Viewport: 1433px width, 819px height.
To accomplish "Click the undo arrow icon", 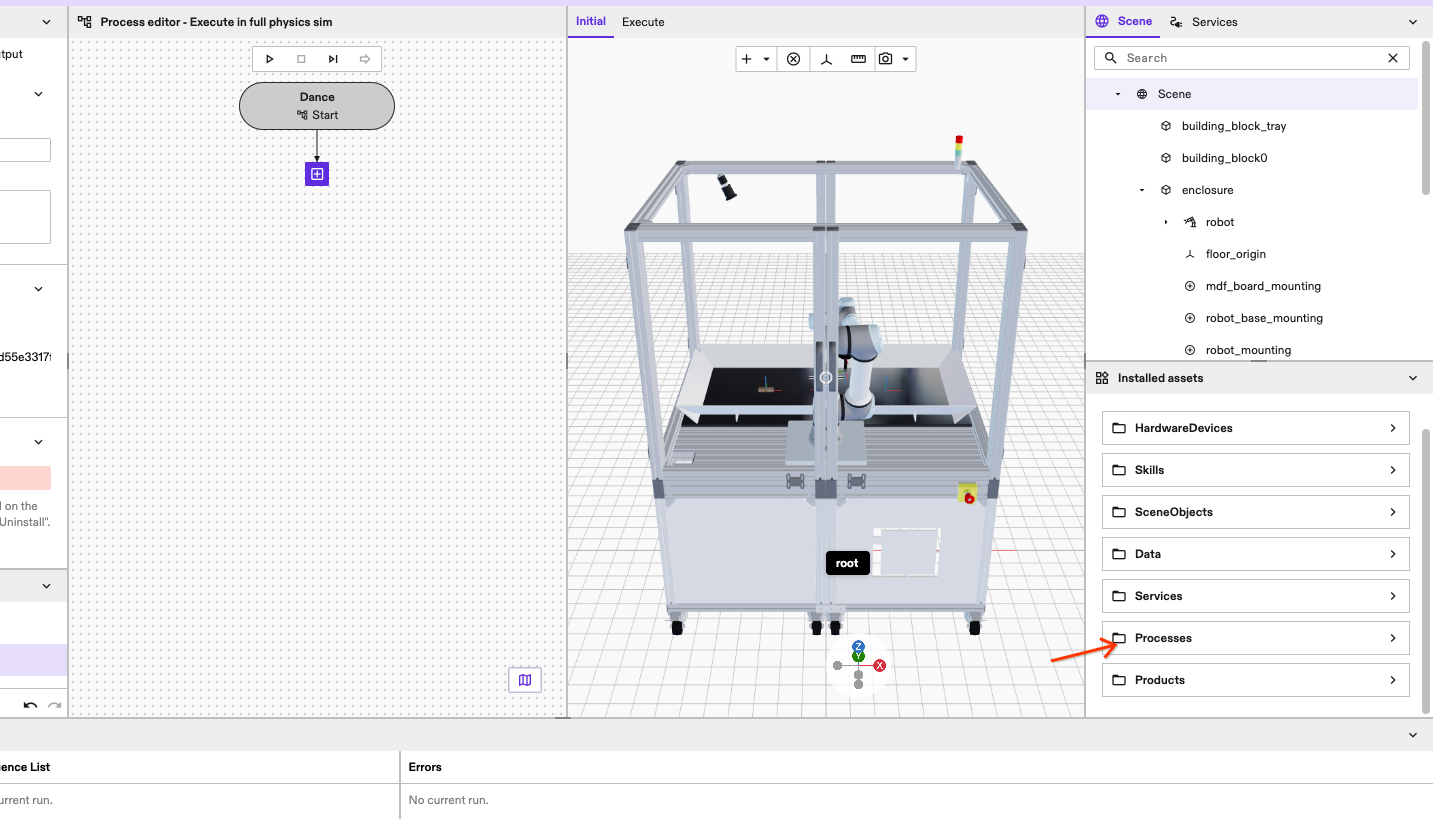I will (30, 705).
